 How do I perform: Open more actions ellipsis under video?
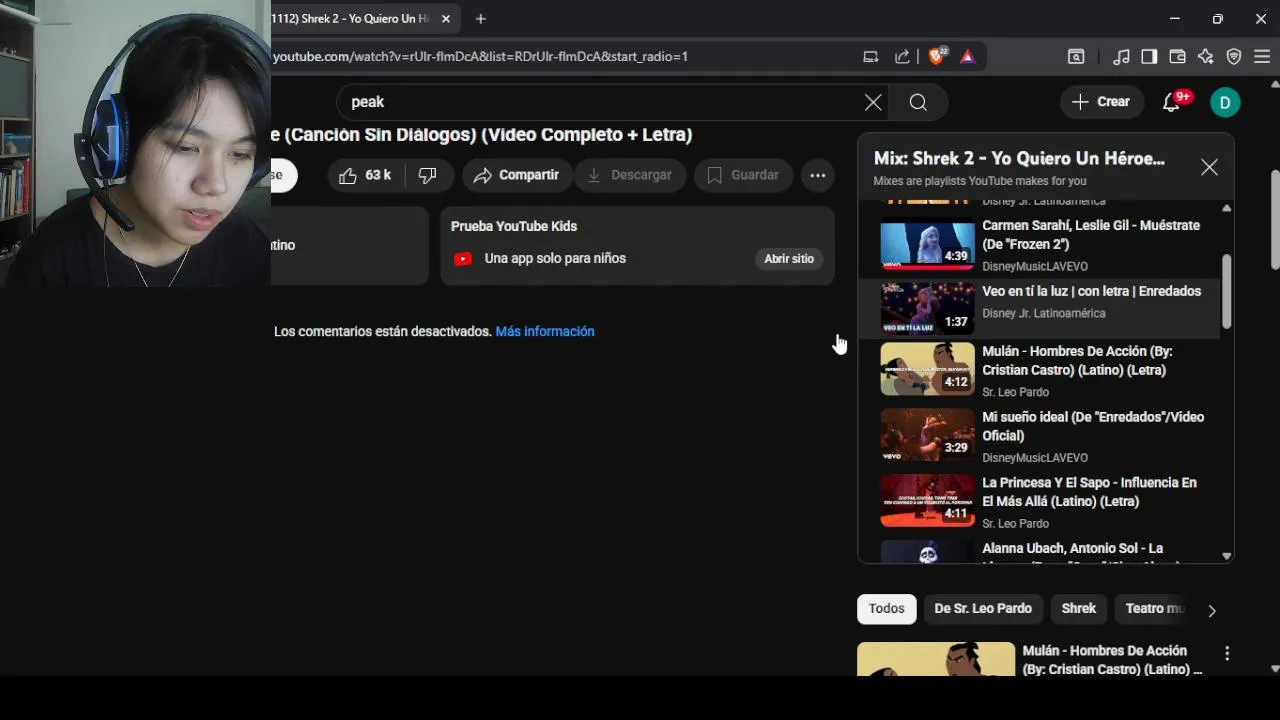[817, 175]
